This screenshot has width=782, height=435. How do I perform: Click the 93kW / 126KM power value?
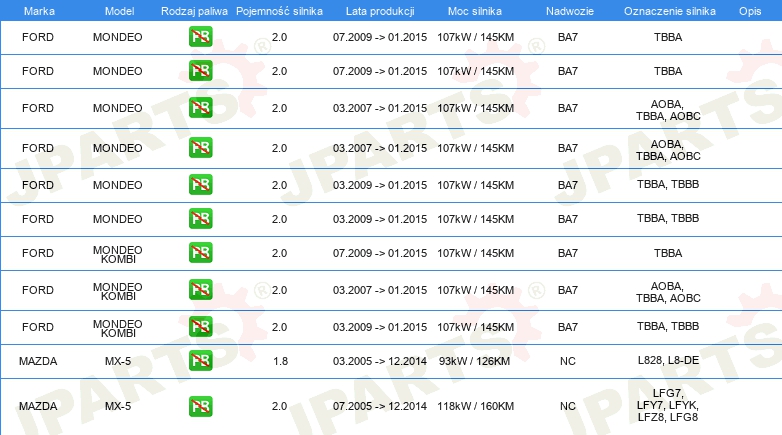click(474, 361)
